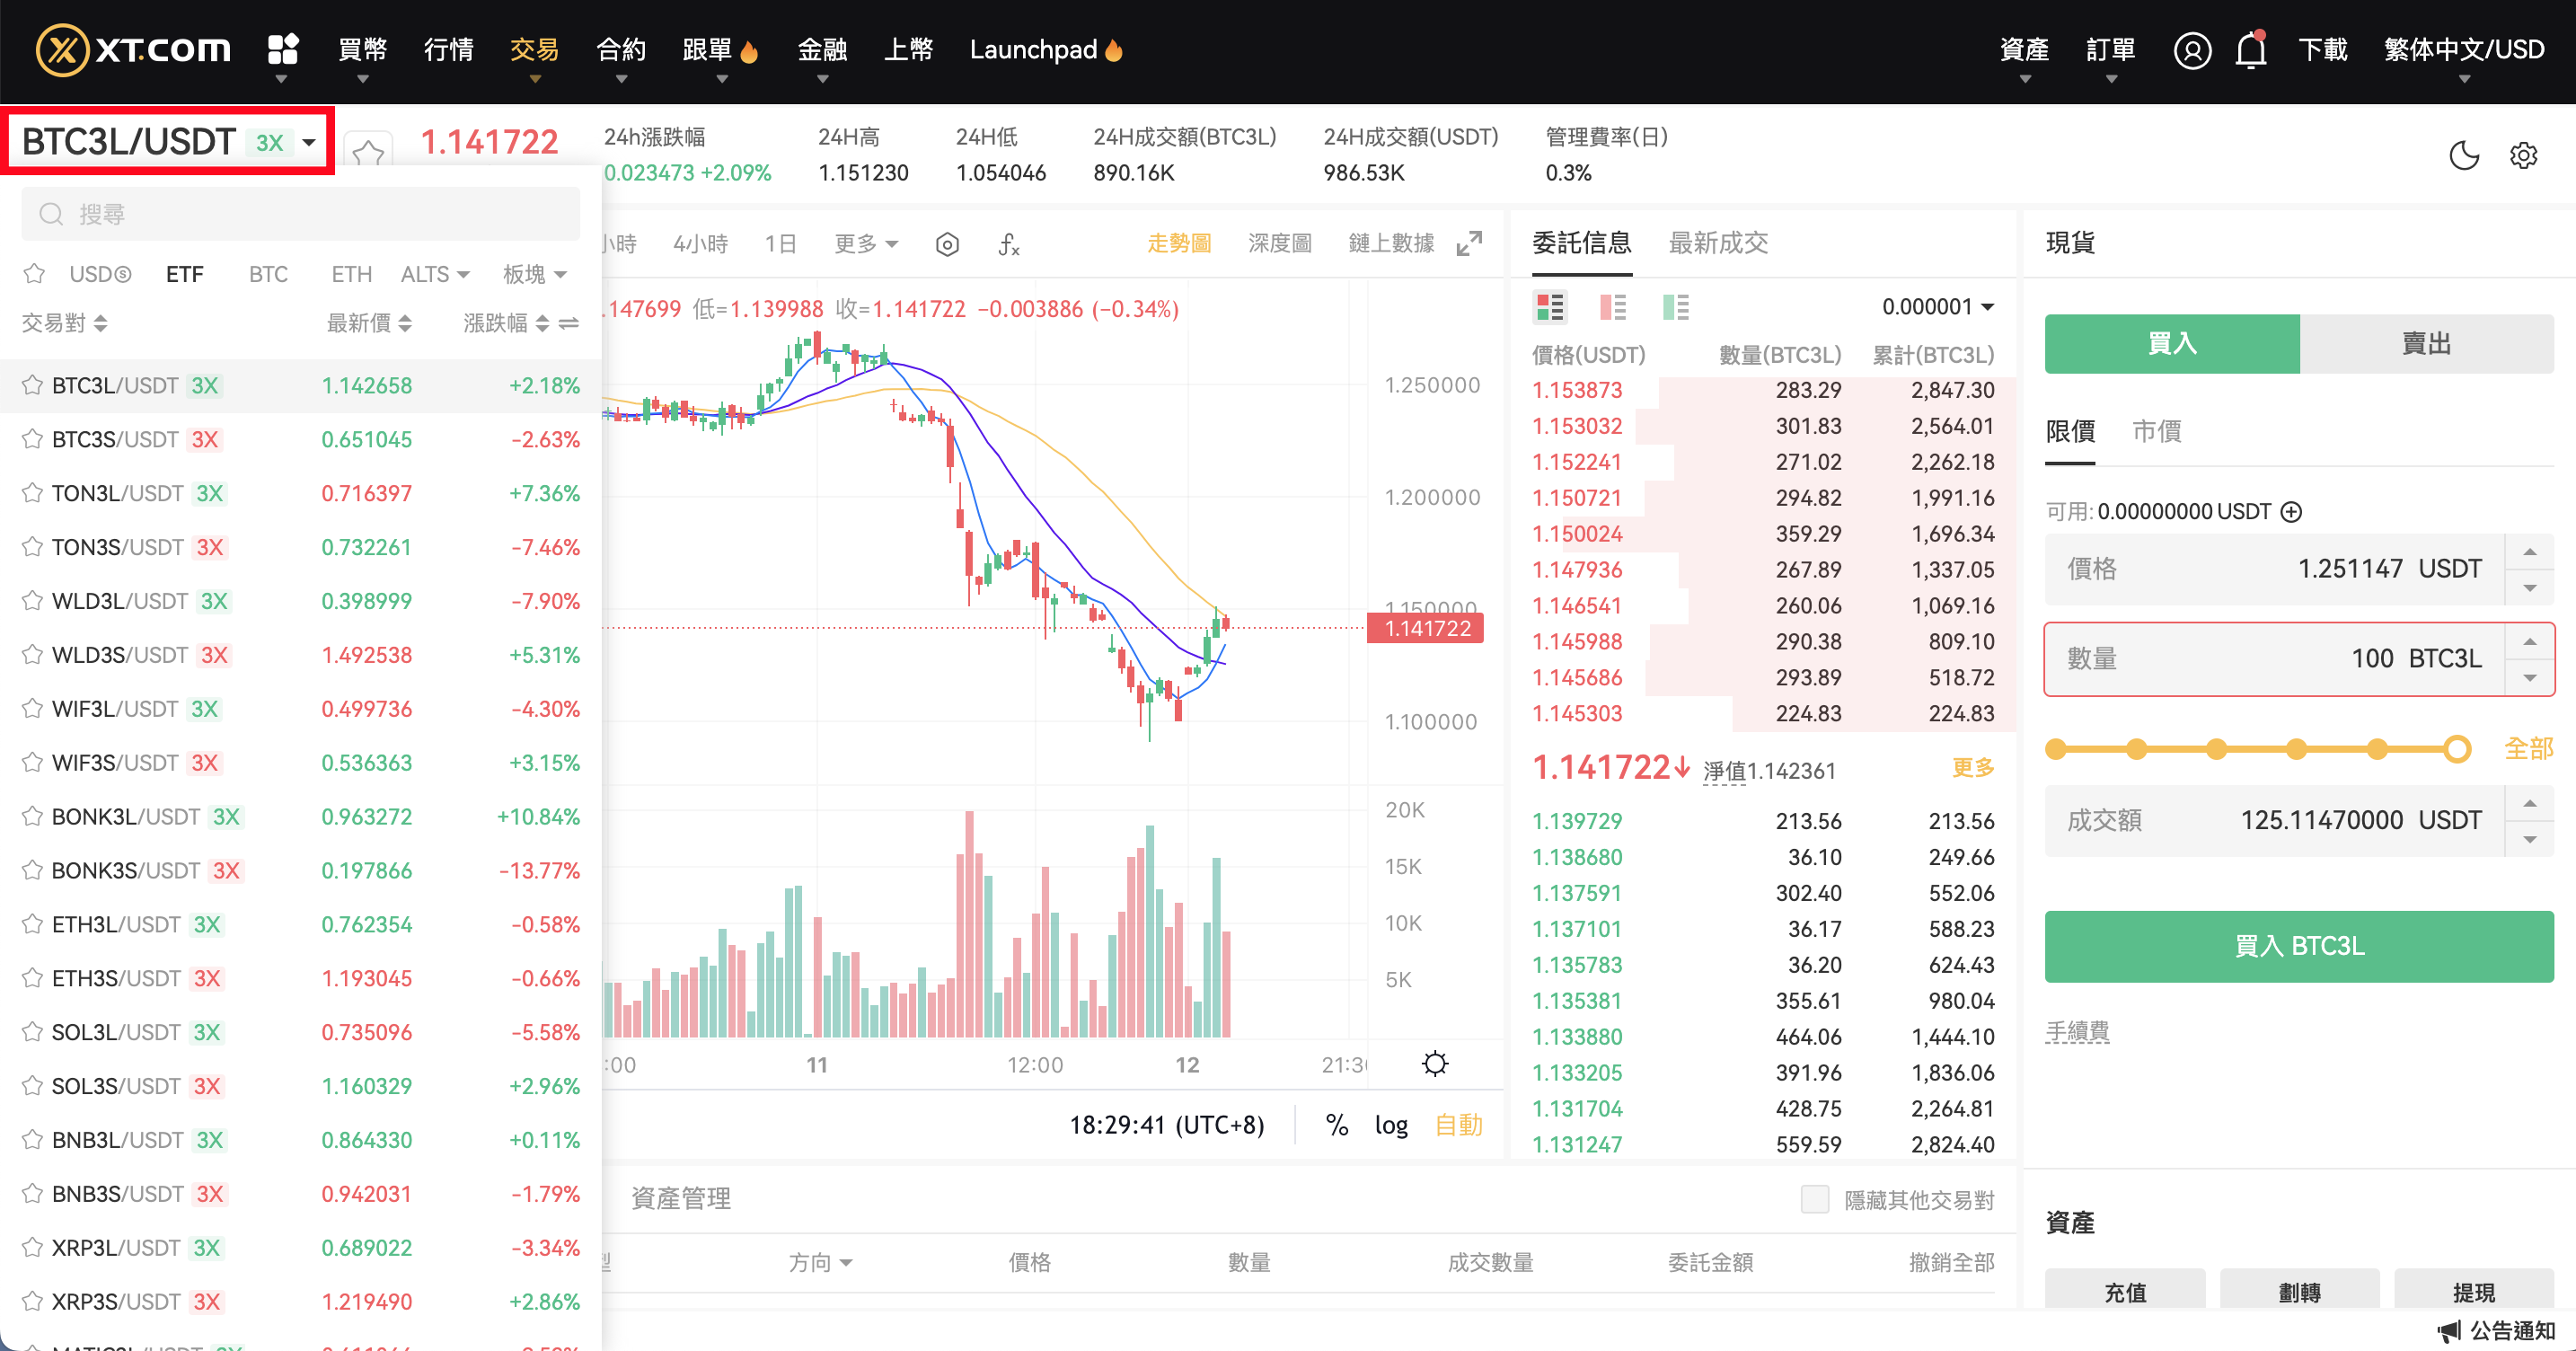2576x1351 pixels.
Task: Open the notifications bell icon
Action: pyautogui.click(x=2250, y=50)
